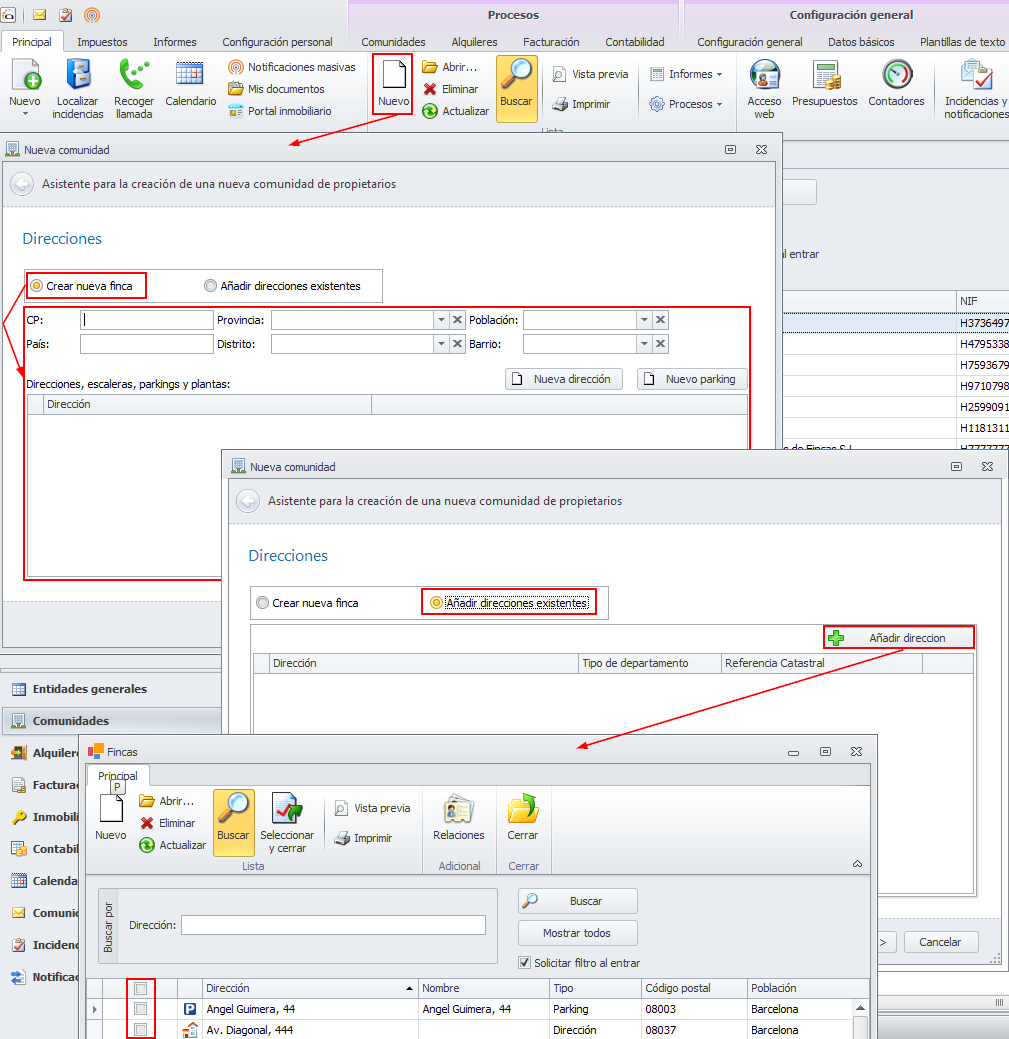Click Eliminar in Fincas window
Viewport: 1009px width, 1039px height.
coord(168,823)
